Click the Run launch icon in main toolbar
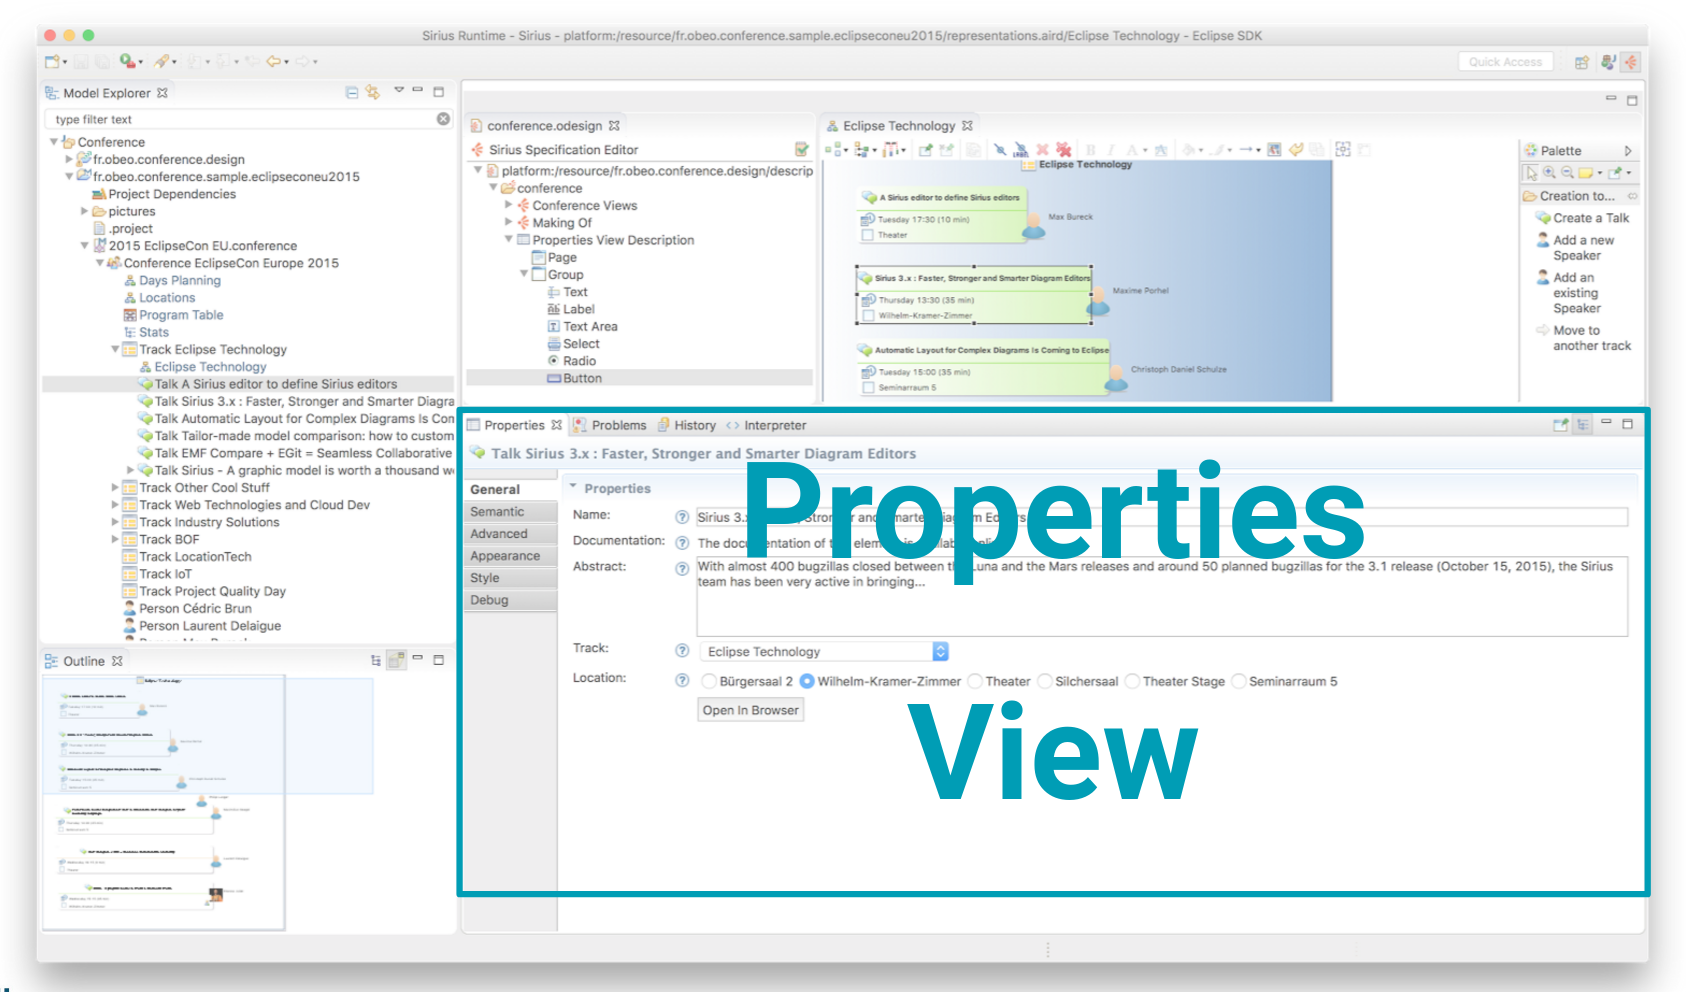Viewport: 1686px width, 992px height. (127, 62)
